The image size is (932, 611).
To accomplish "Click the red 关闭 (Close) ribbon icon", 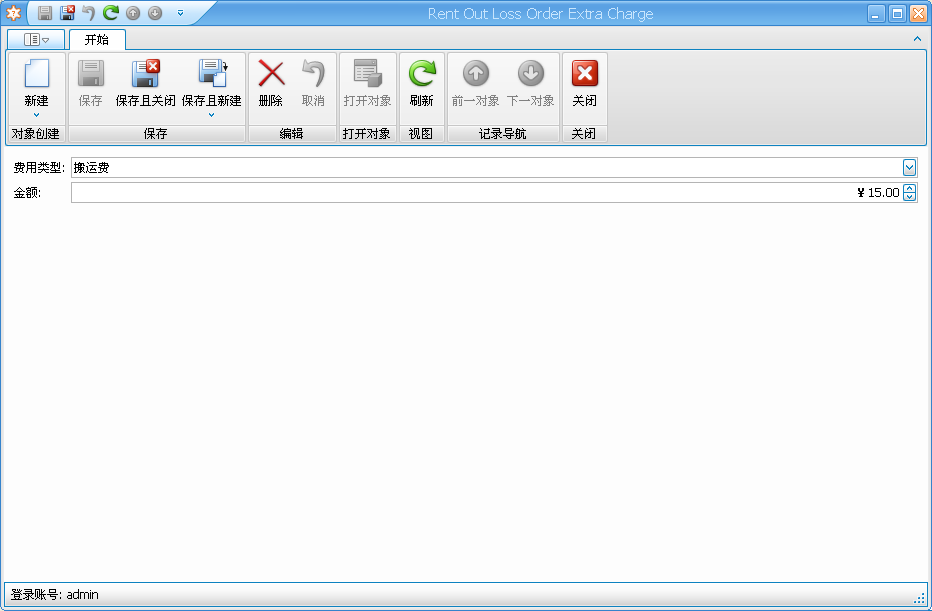I will (584, 74).
